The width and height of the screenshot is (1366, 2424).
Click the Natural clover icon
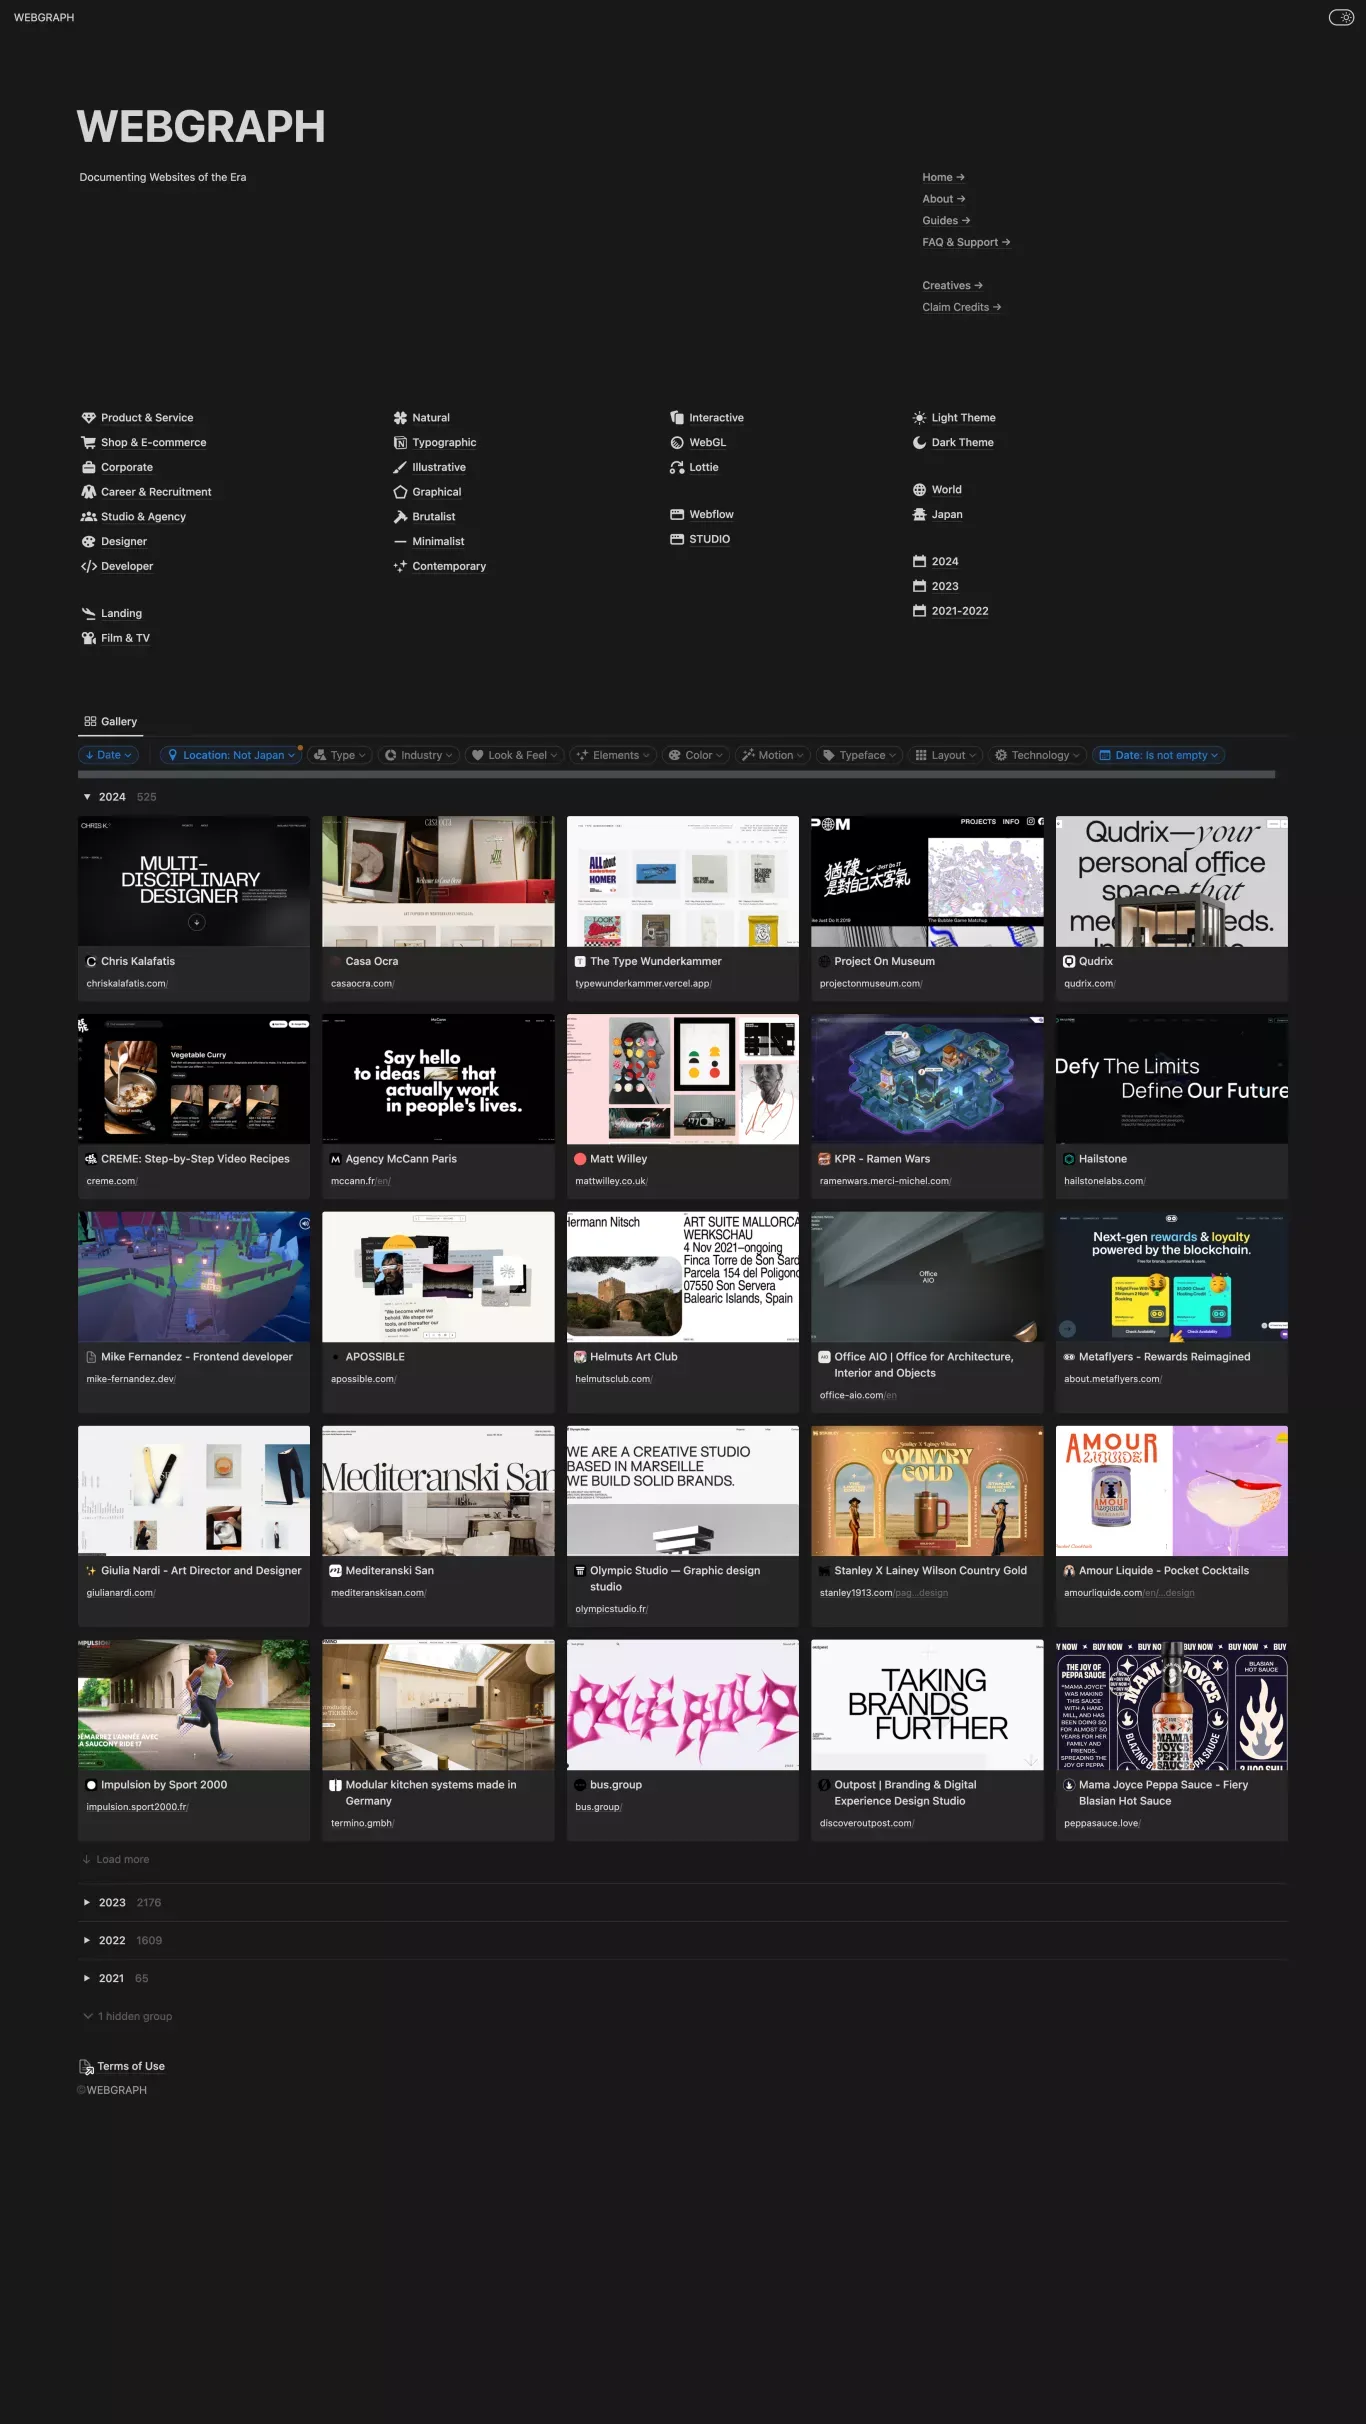tap(401, 418)
